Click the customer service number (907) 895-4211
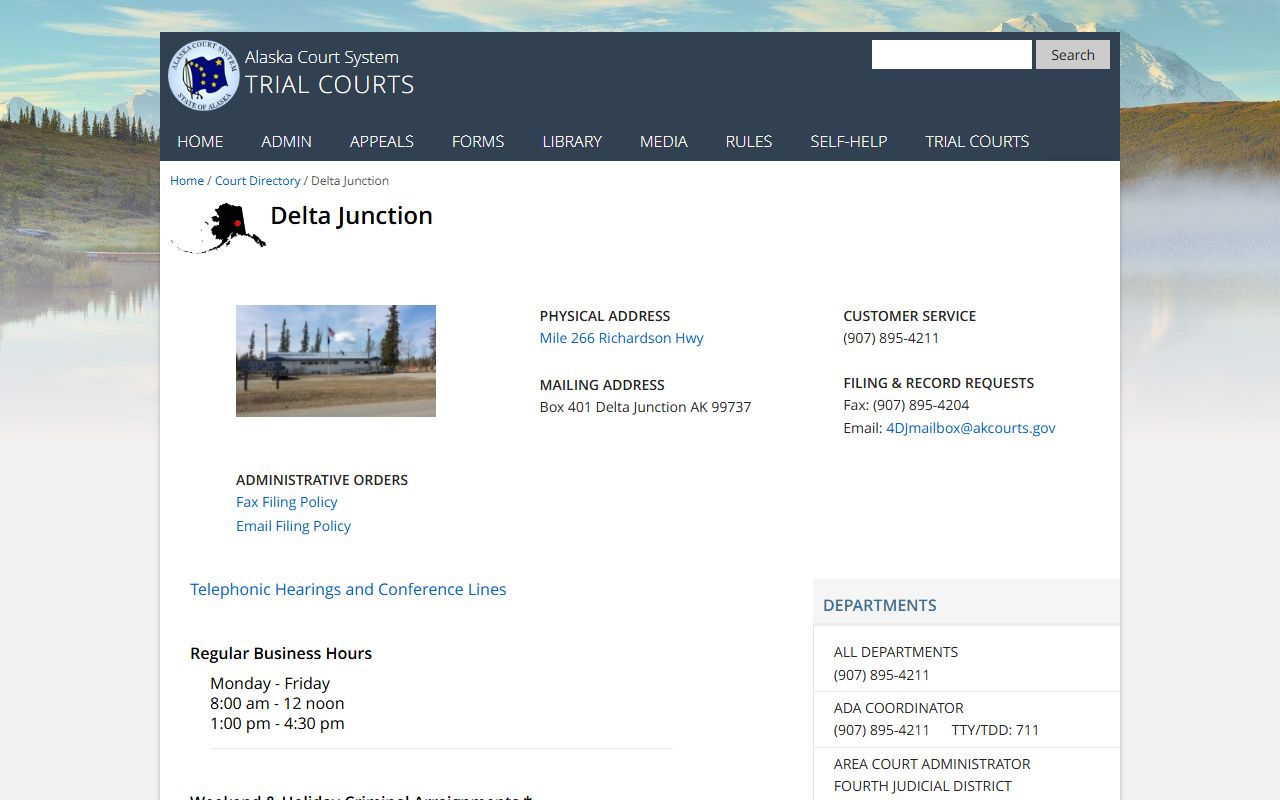This screenshot has height=800, width=1280. 892,338
